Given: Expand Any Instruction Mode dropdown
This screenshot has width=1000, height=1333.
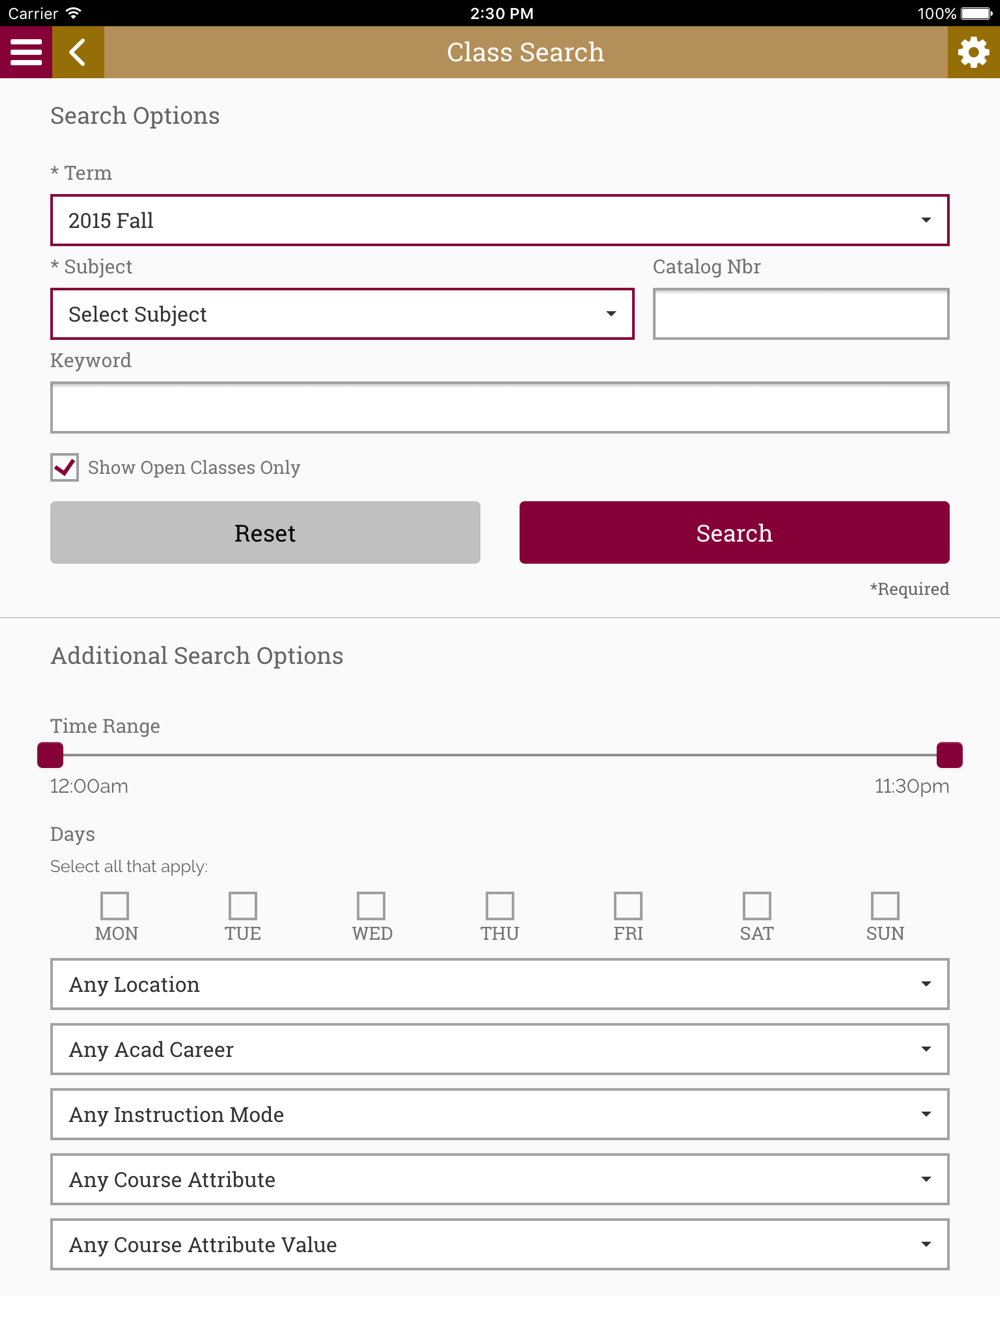Looking at the screenshot, I should (500, 1114).
